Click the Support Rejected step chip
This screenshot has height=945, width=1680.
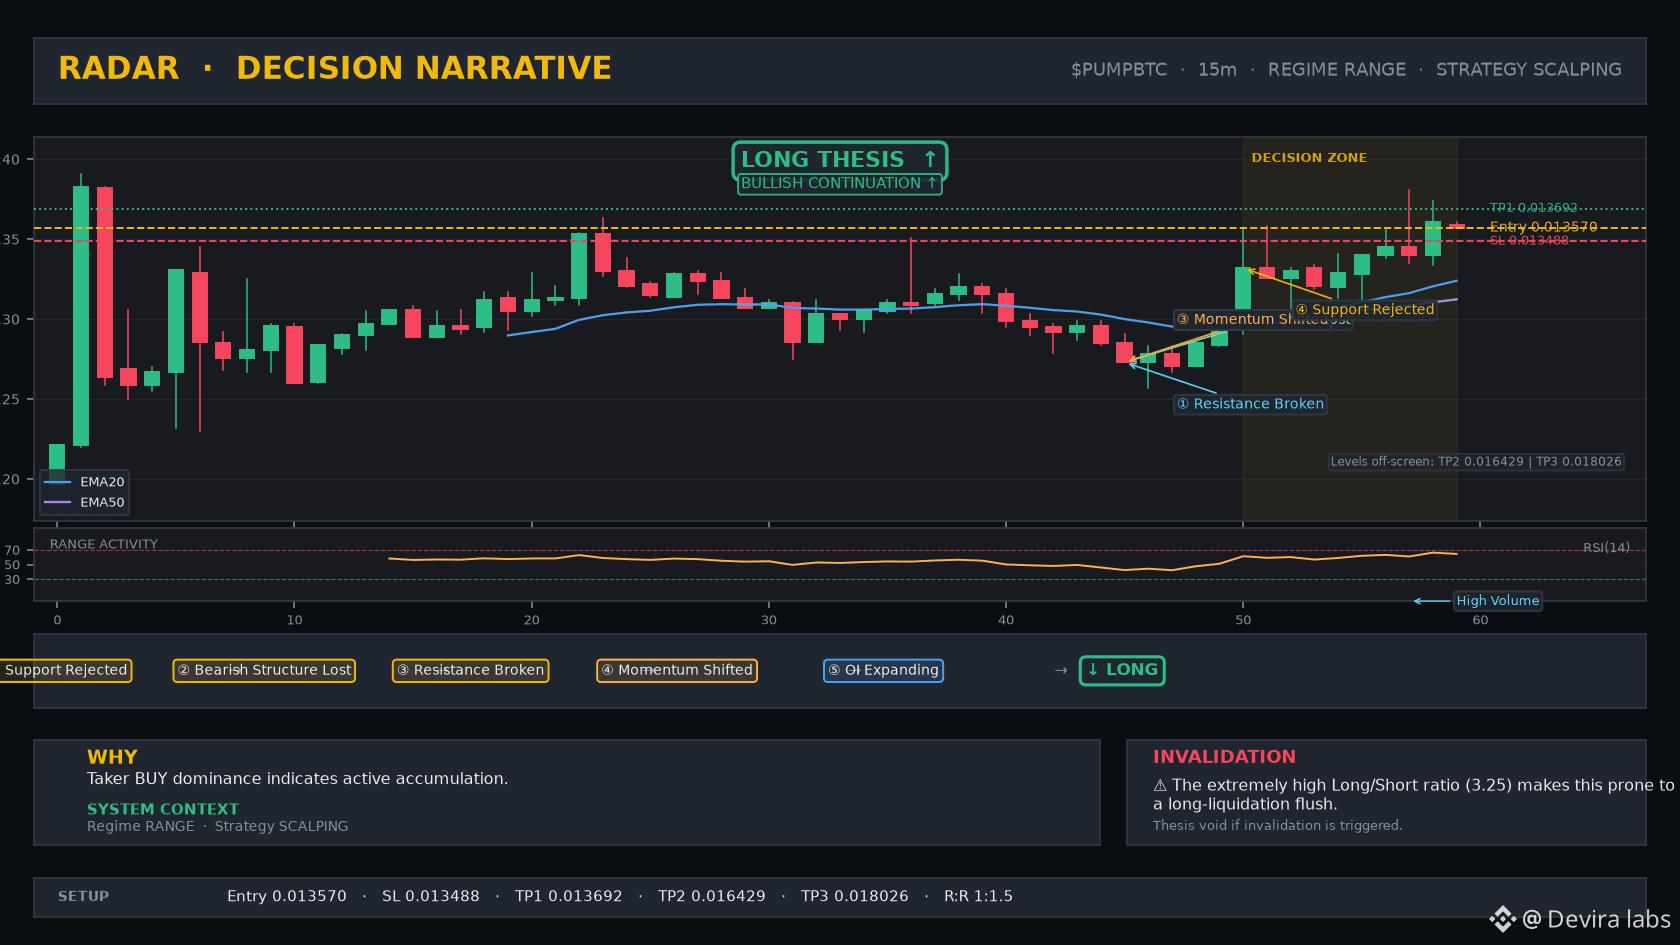[x=66, y=670]
